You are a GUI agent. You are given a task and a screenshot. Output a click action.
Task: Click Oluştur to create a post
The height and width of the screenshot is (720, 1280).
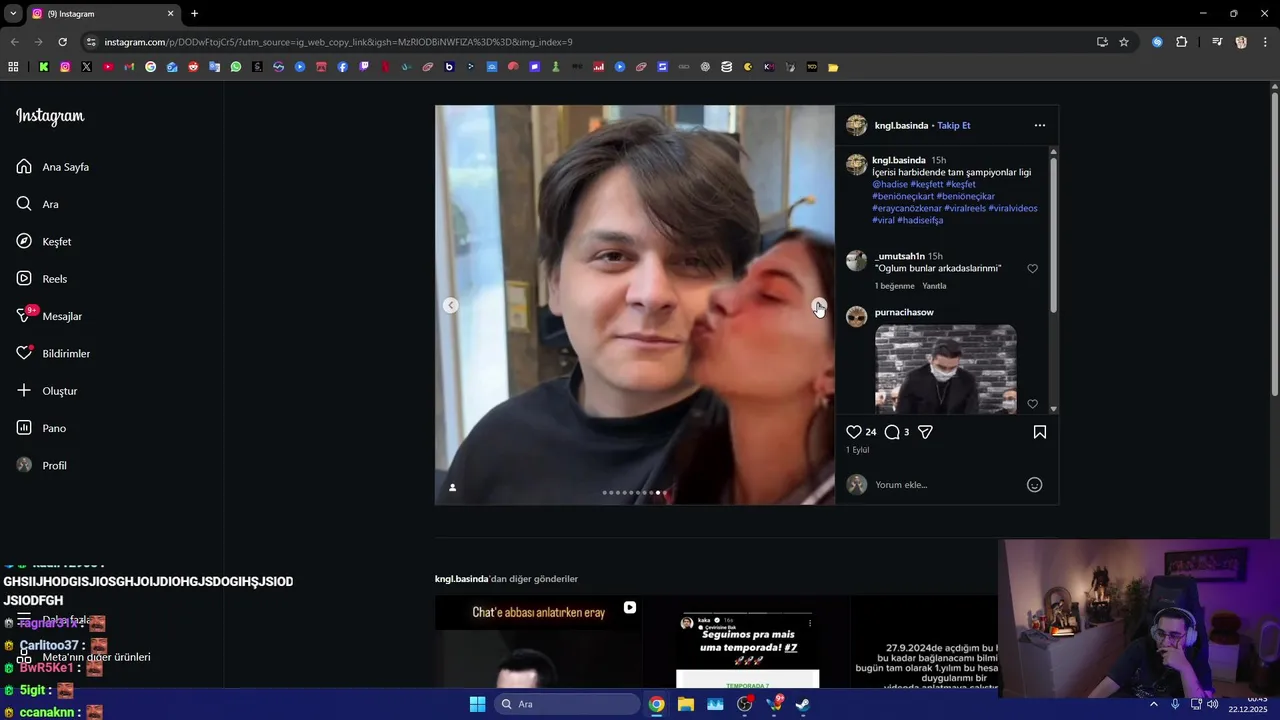(x=47, y=391)
